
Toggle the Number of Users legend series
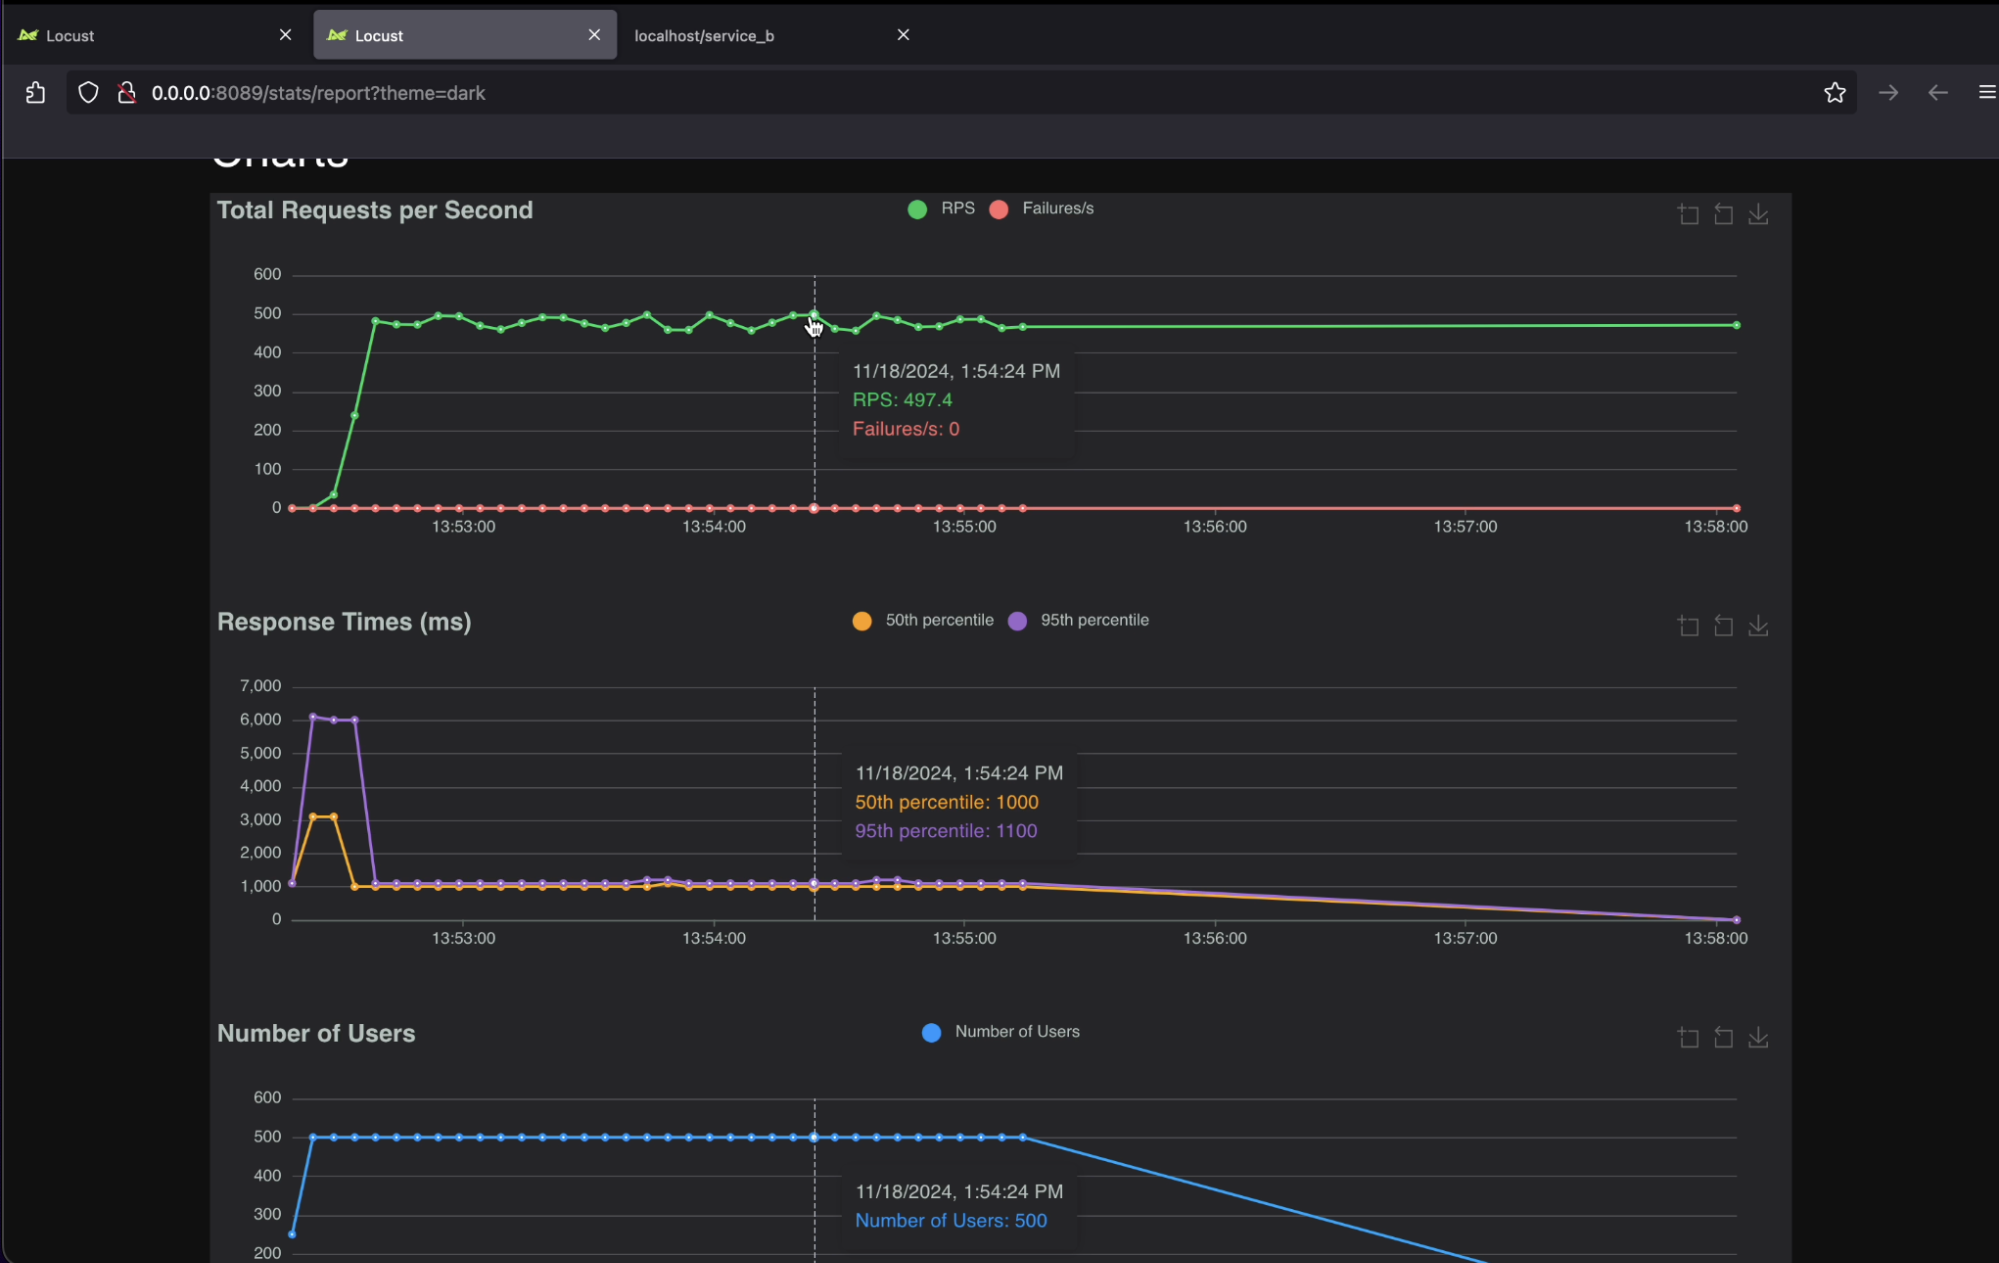[x=1000, y=1032]
